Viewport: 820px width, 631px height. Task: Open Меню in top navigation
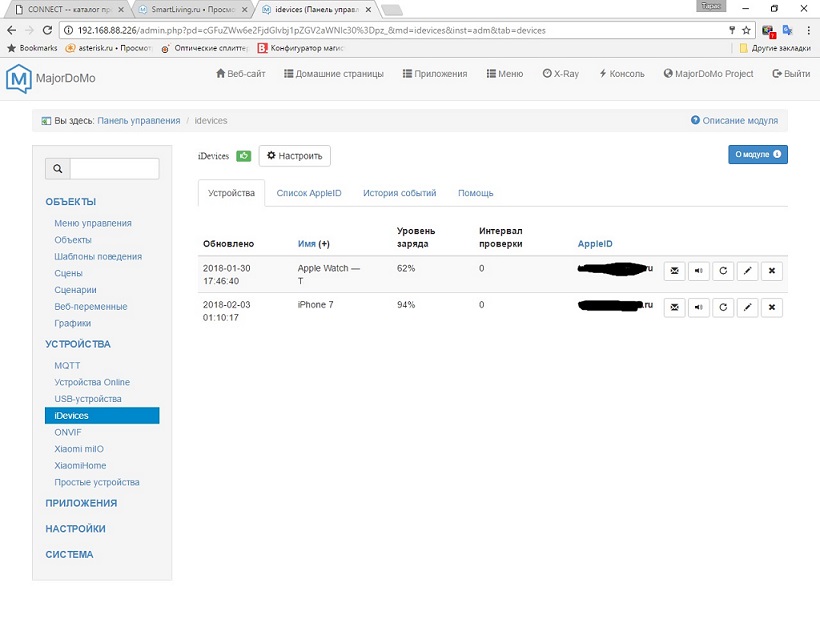505,74
